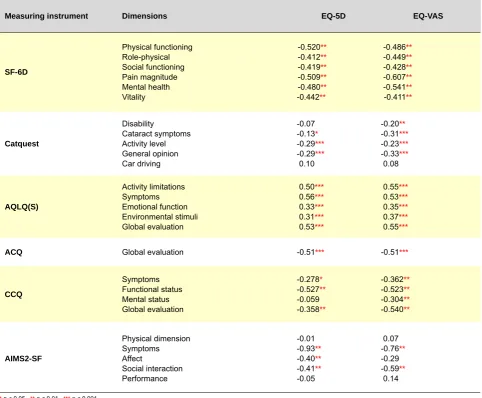This screenshot has height=398, width=482.
Task: Select the "AQLQ(S)" instrument label
Action: 22,207
